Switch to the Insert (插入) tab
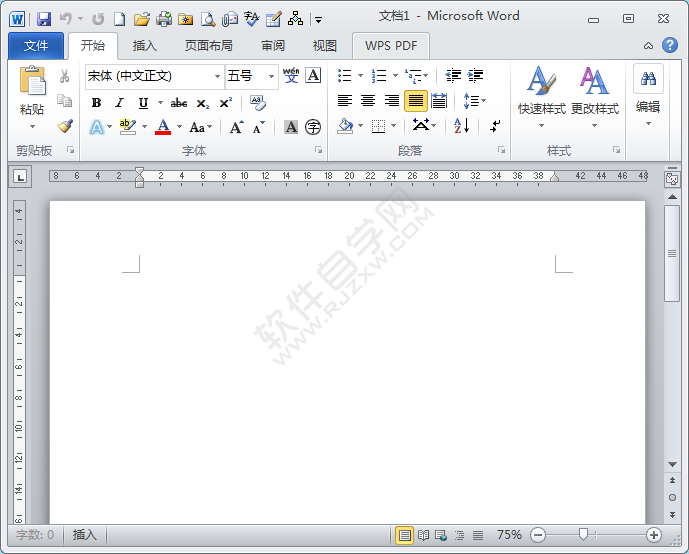This screenshot has height=554, width=689. click(x=145, y=45)
